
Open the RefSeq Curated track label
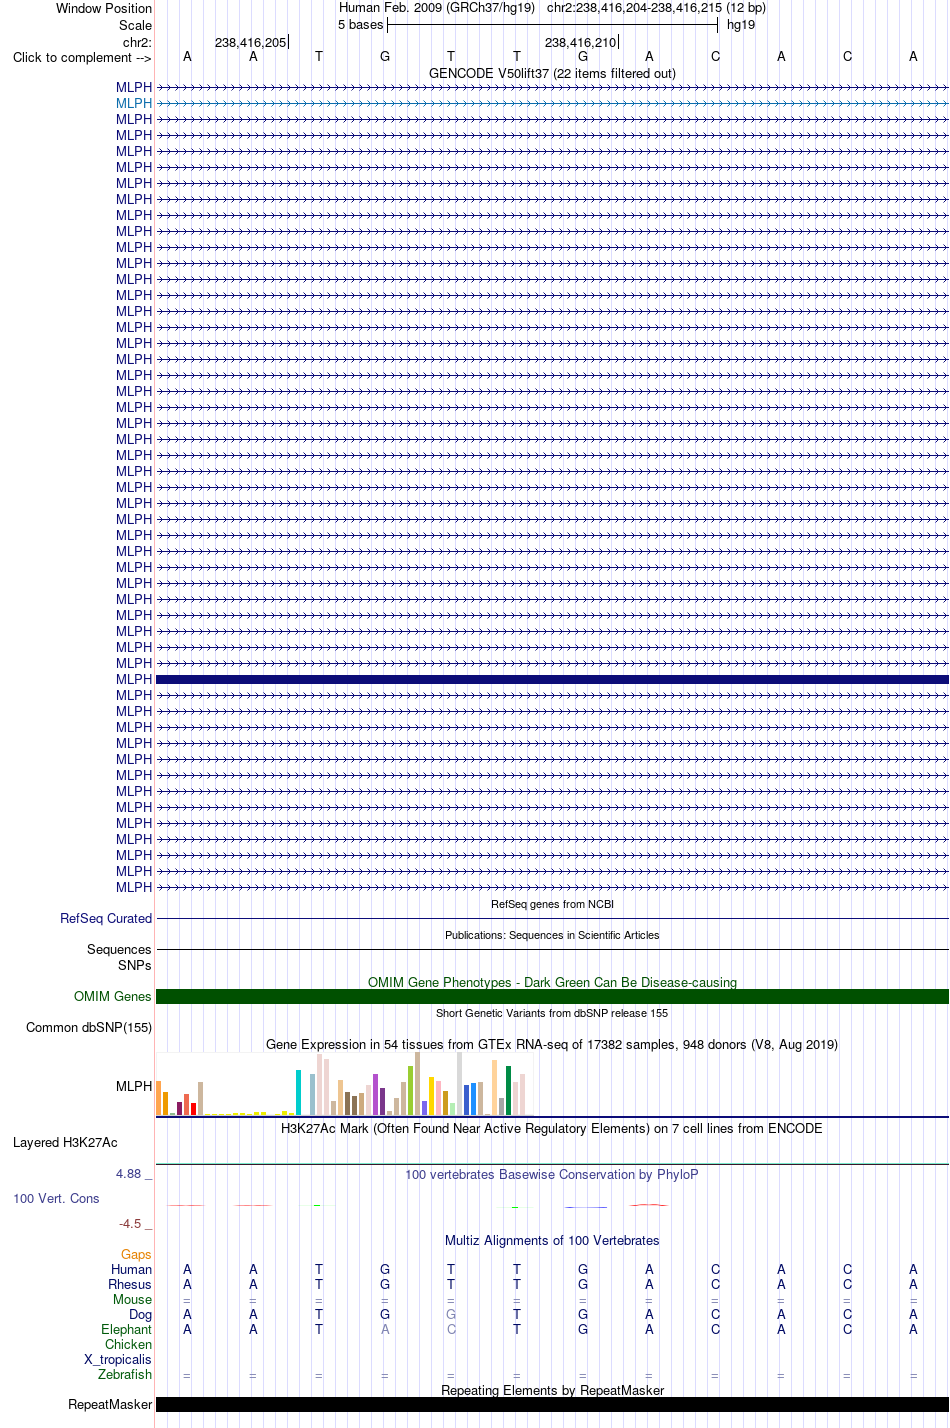pyautogui.click(x=106, y=918)
